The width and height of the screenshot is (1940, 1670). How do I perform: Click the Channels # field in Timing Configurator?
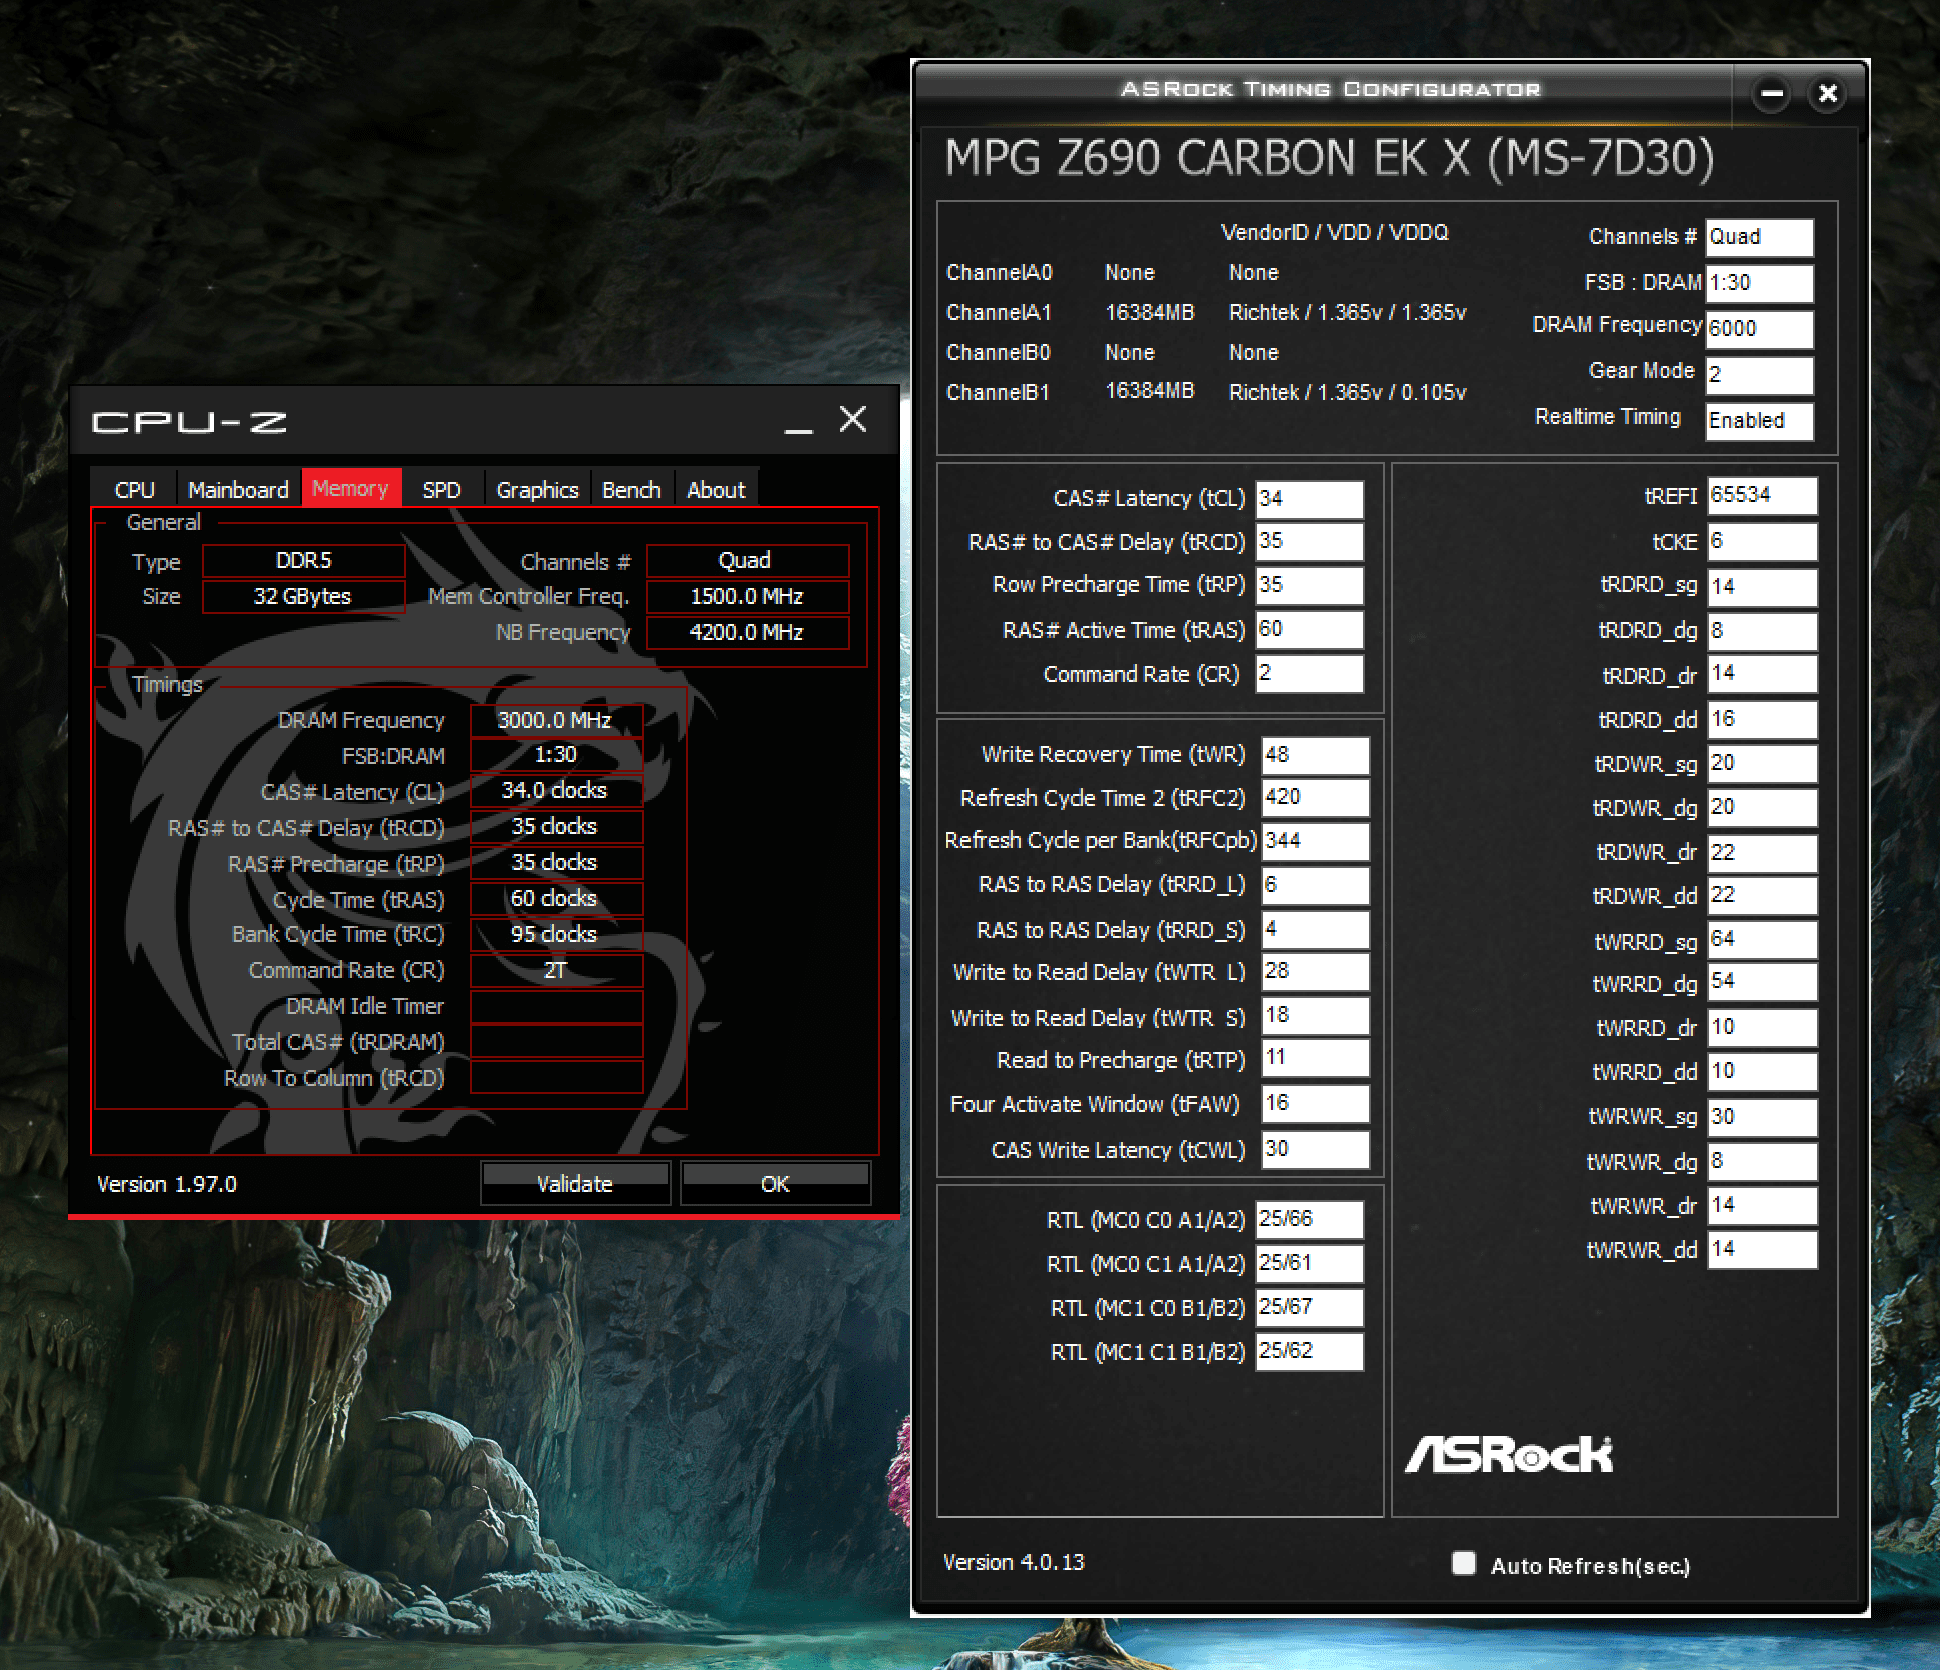point(1759,238)
